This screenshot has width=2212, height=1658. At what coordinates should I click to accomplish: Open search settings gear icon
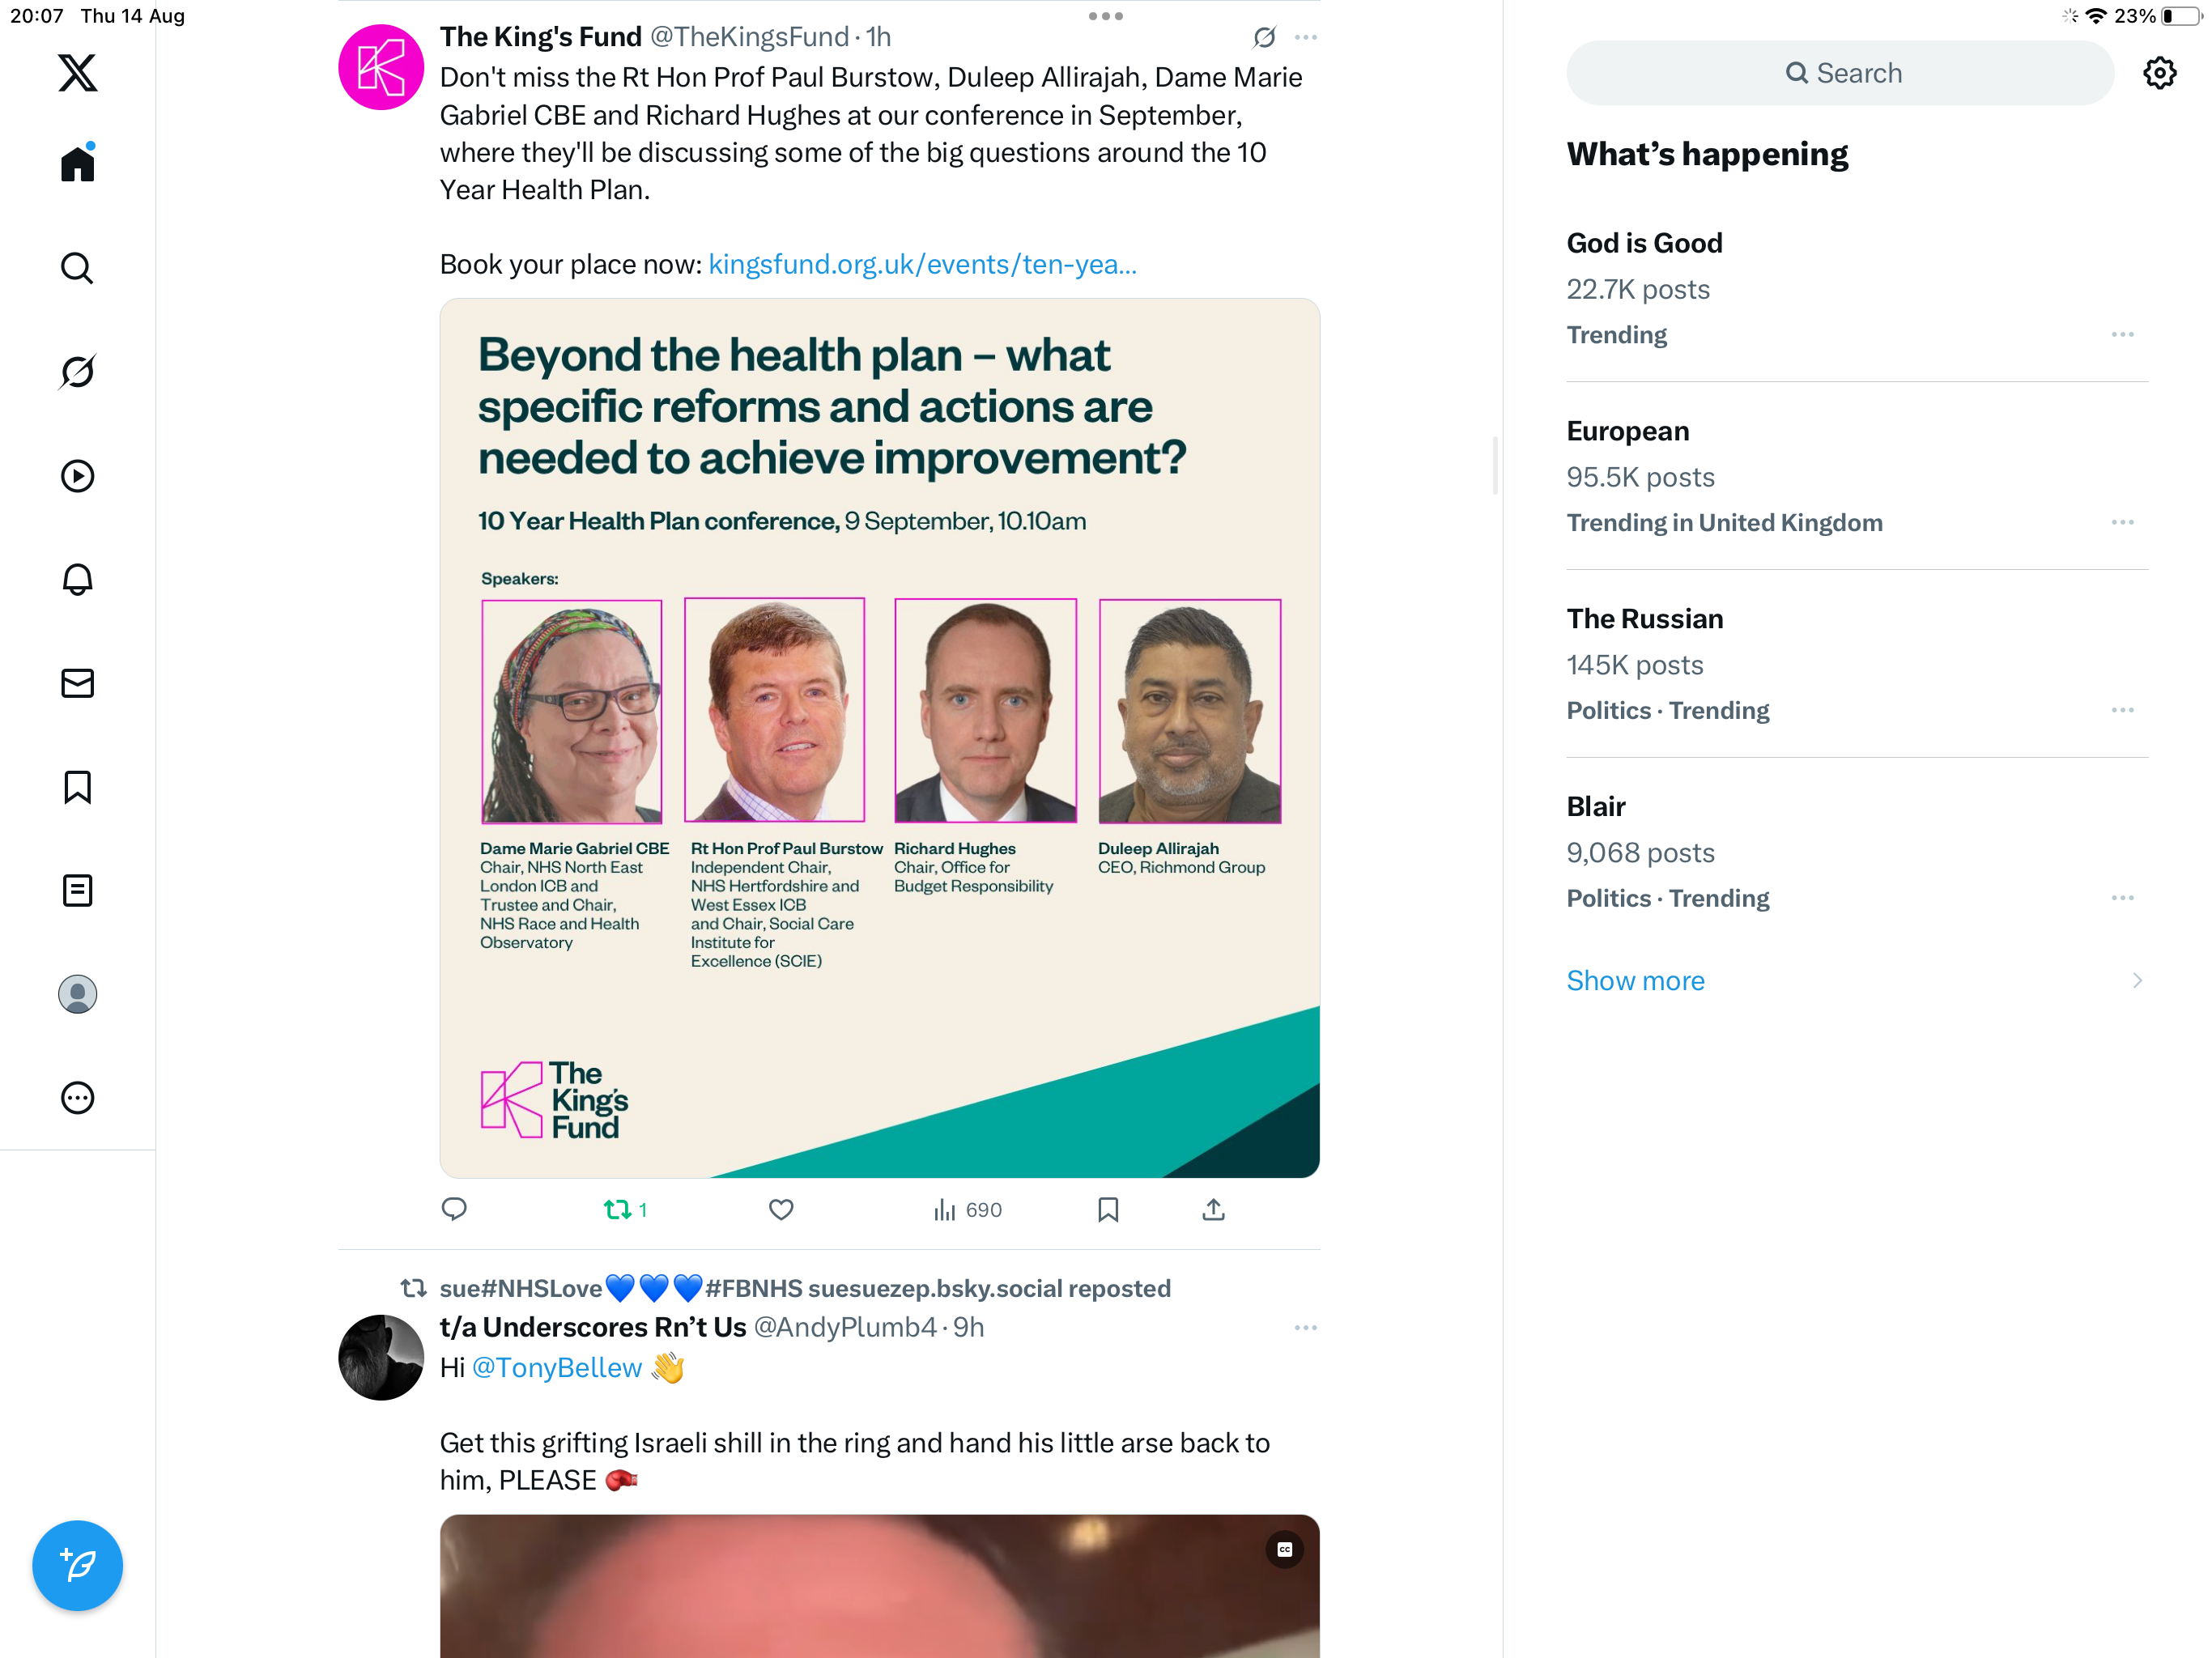pos(2159,73)
